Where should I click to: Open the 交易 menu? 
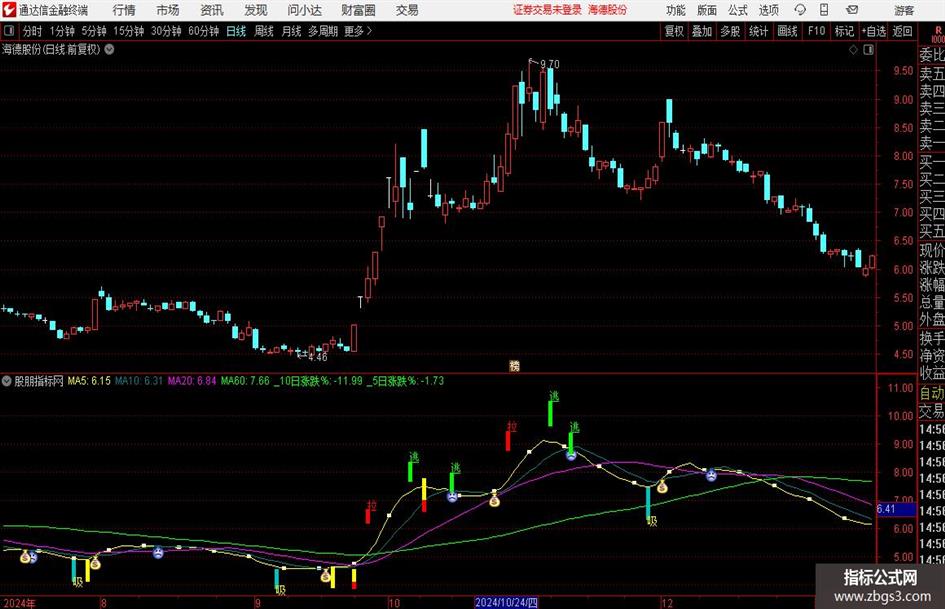407,10
